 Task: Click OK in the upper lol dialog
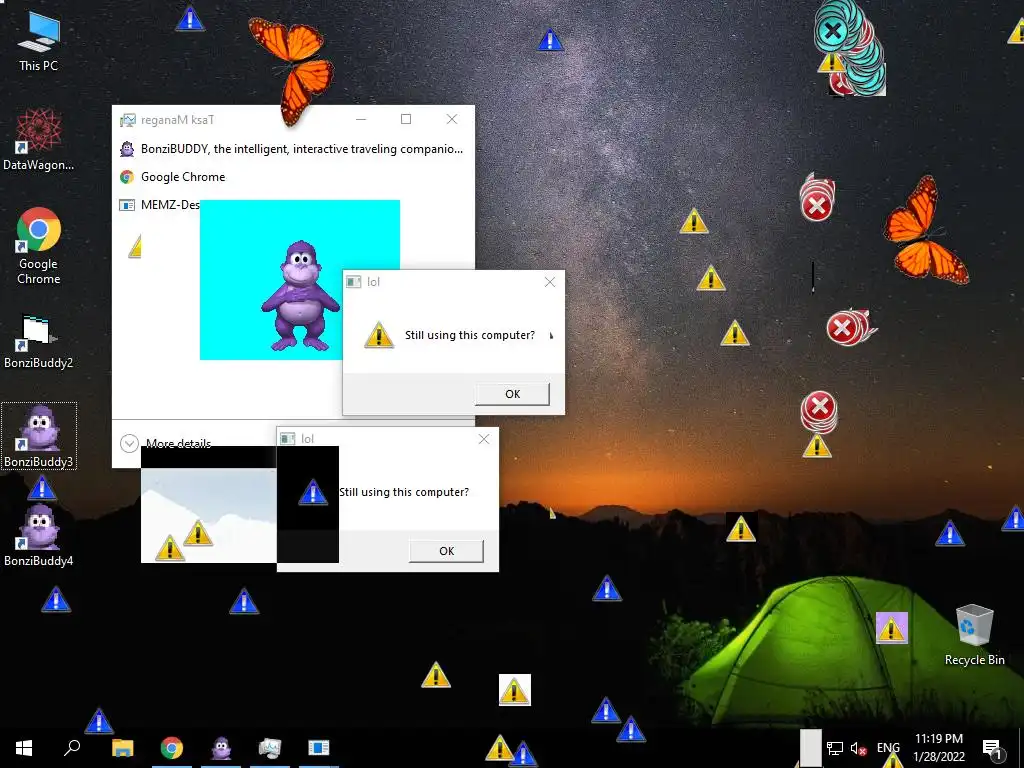(x=512, y=394)
